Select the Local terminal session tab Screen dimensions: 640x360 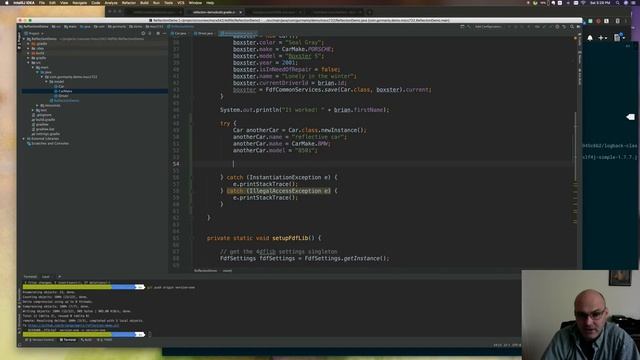coord(46,277)
